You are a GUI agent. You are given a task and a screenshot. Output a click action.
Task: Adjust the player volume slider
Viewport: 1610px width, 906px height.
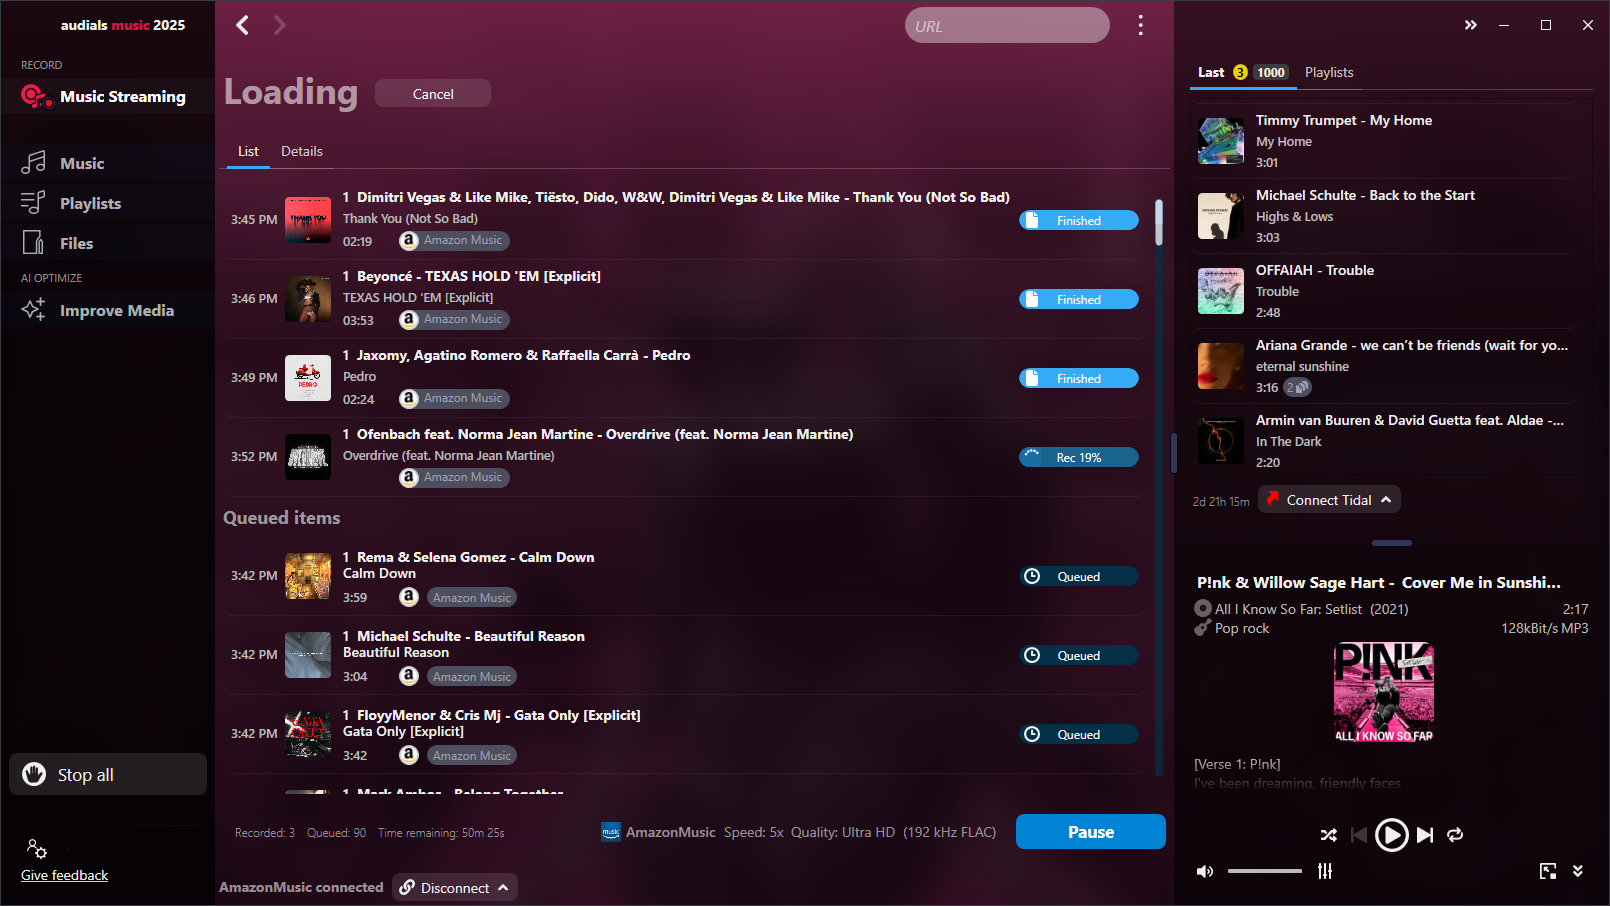click(1264, 871)
